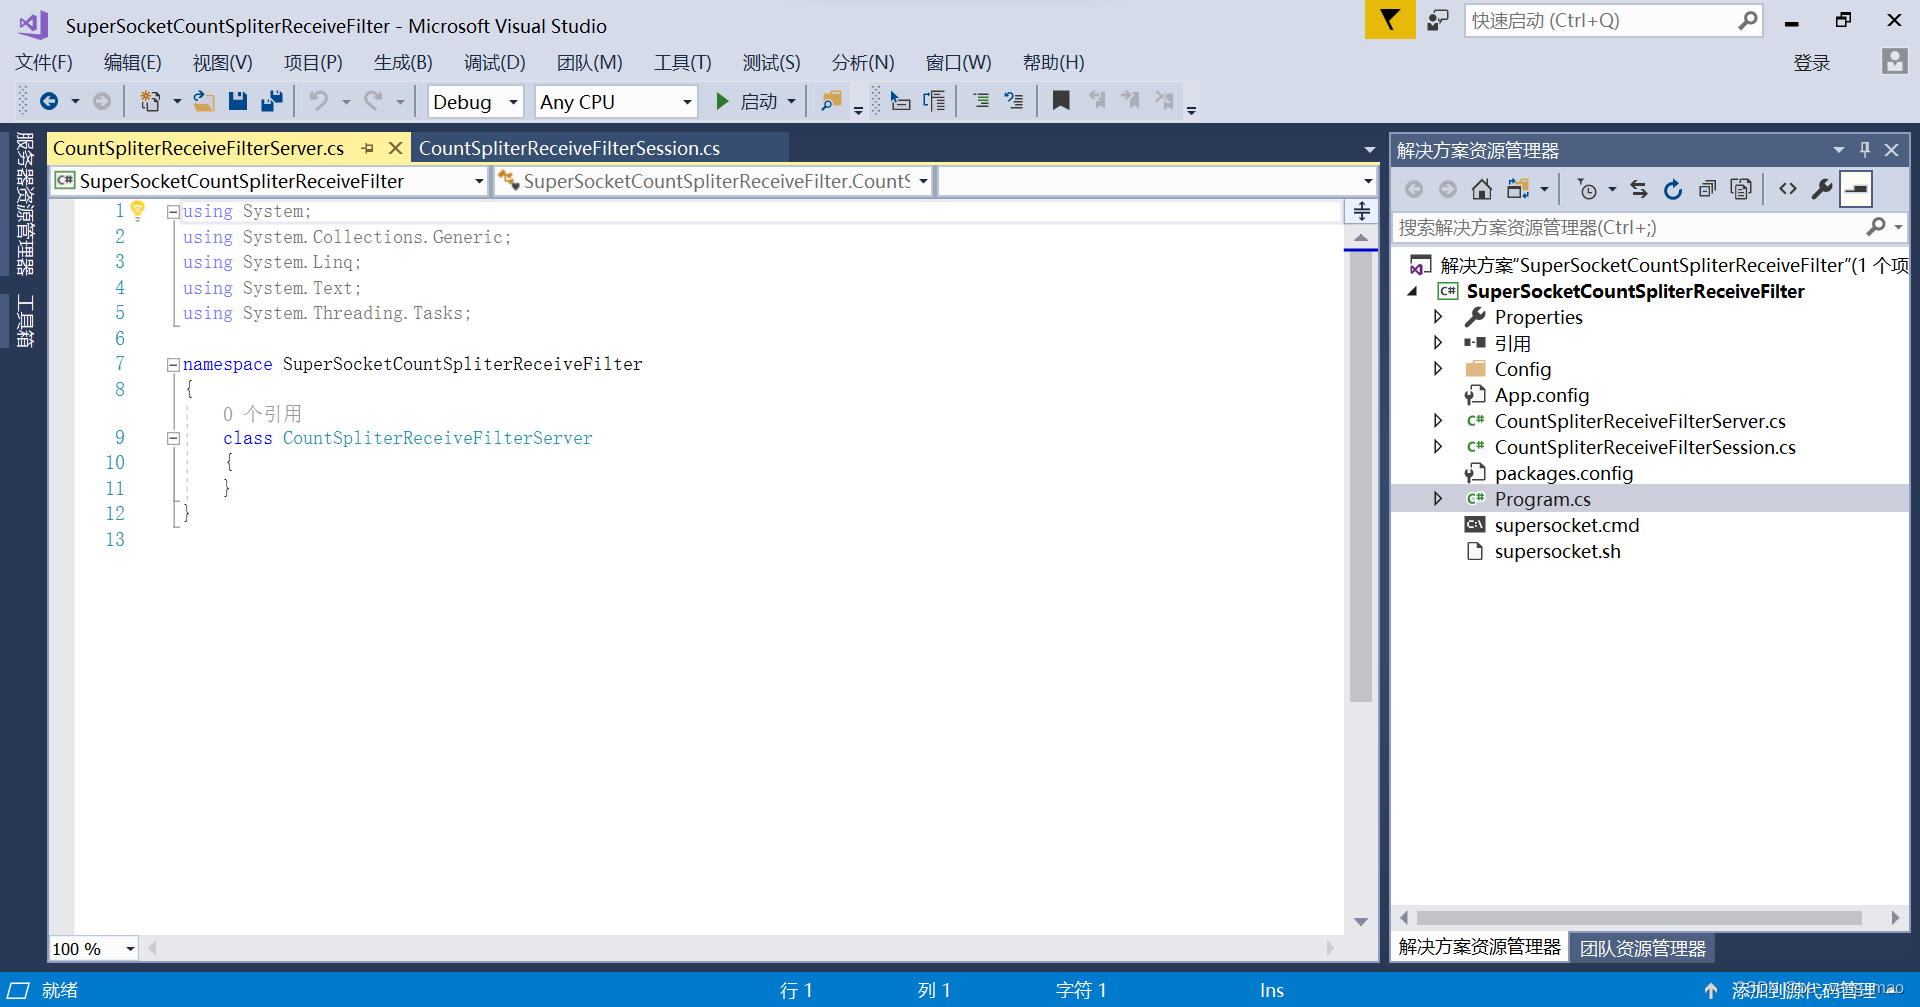The width and height of the screenshot is (1920, 1007).
Task: Click the feedback notification flag icon
Action: pyautogui.click(x=1390, y=20)
